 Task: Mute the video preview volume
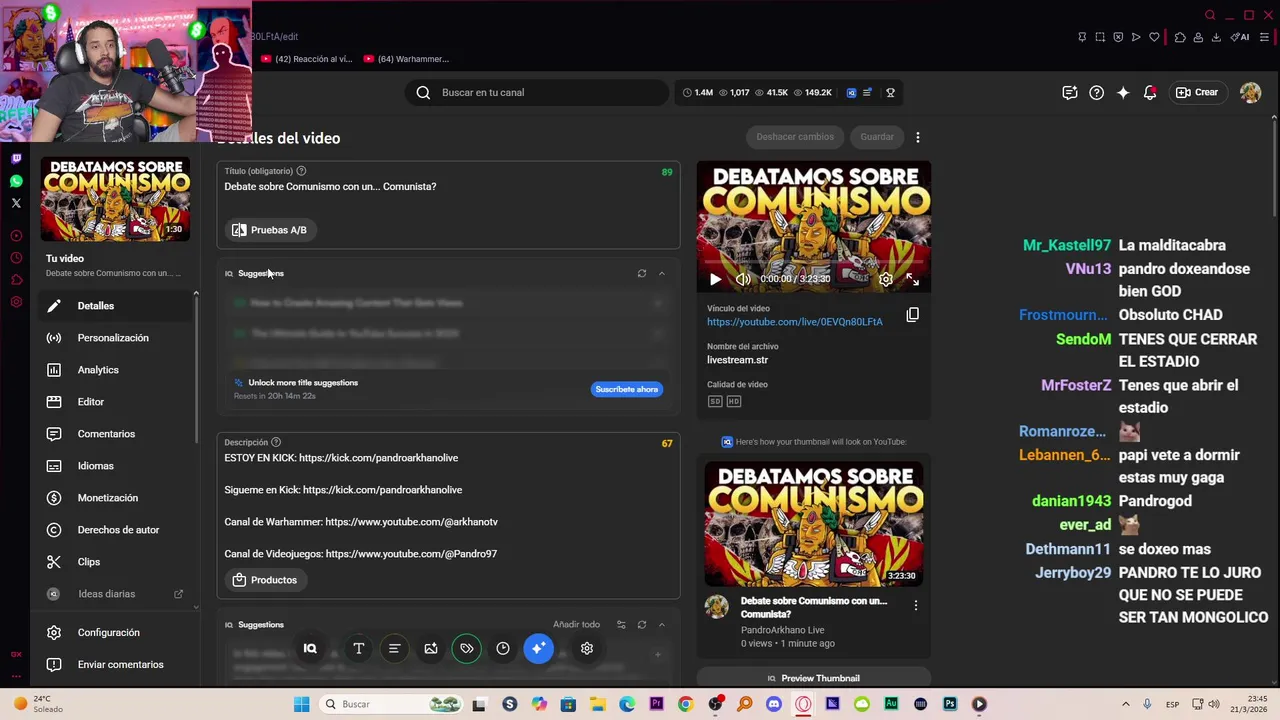742,279
